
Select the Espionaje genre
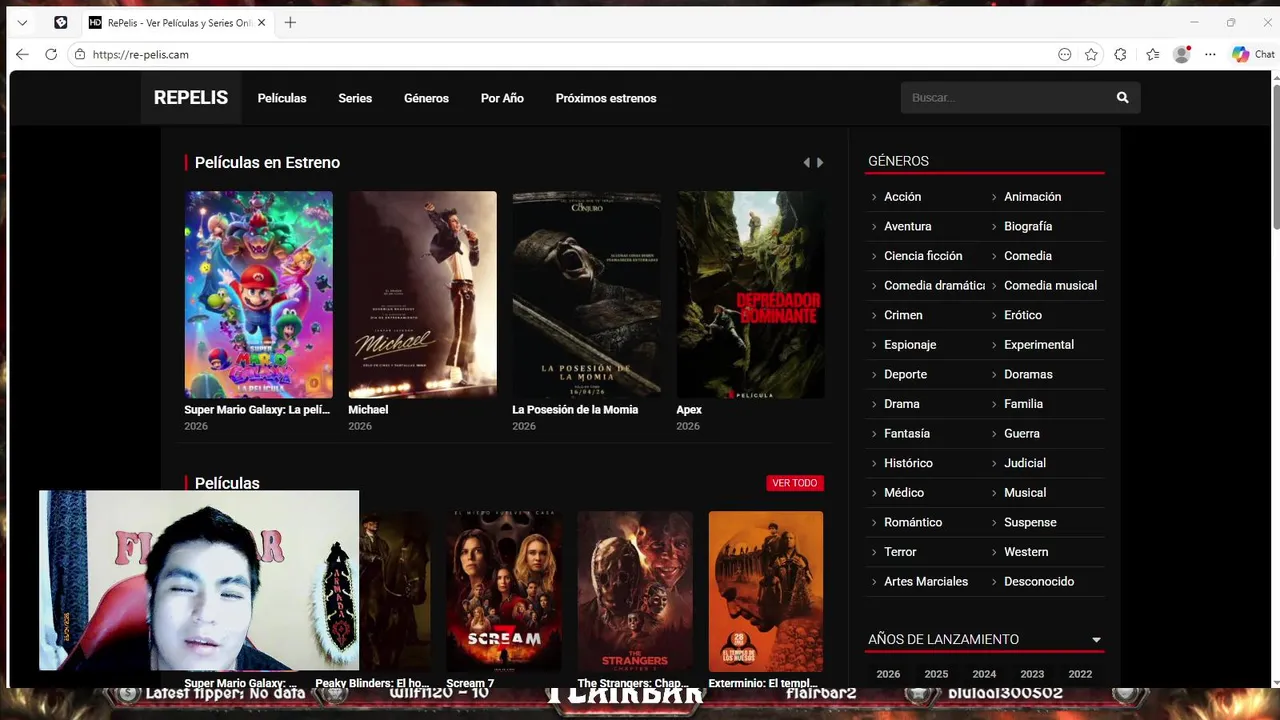coord(910,345)
